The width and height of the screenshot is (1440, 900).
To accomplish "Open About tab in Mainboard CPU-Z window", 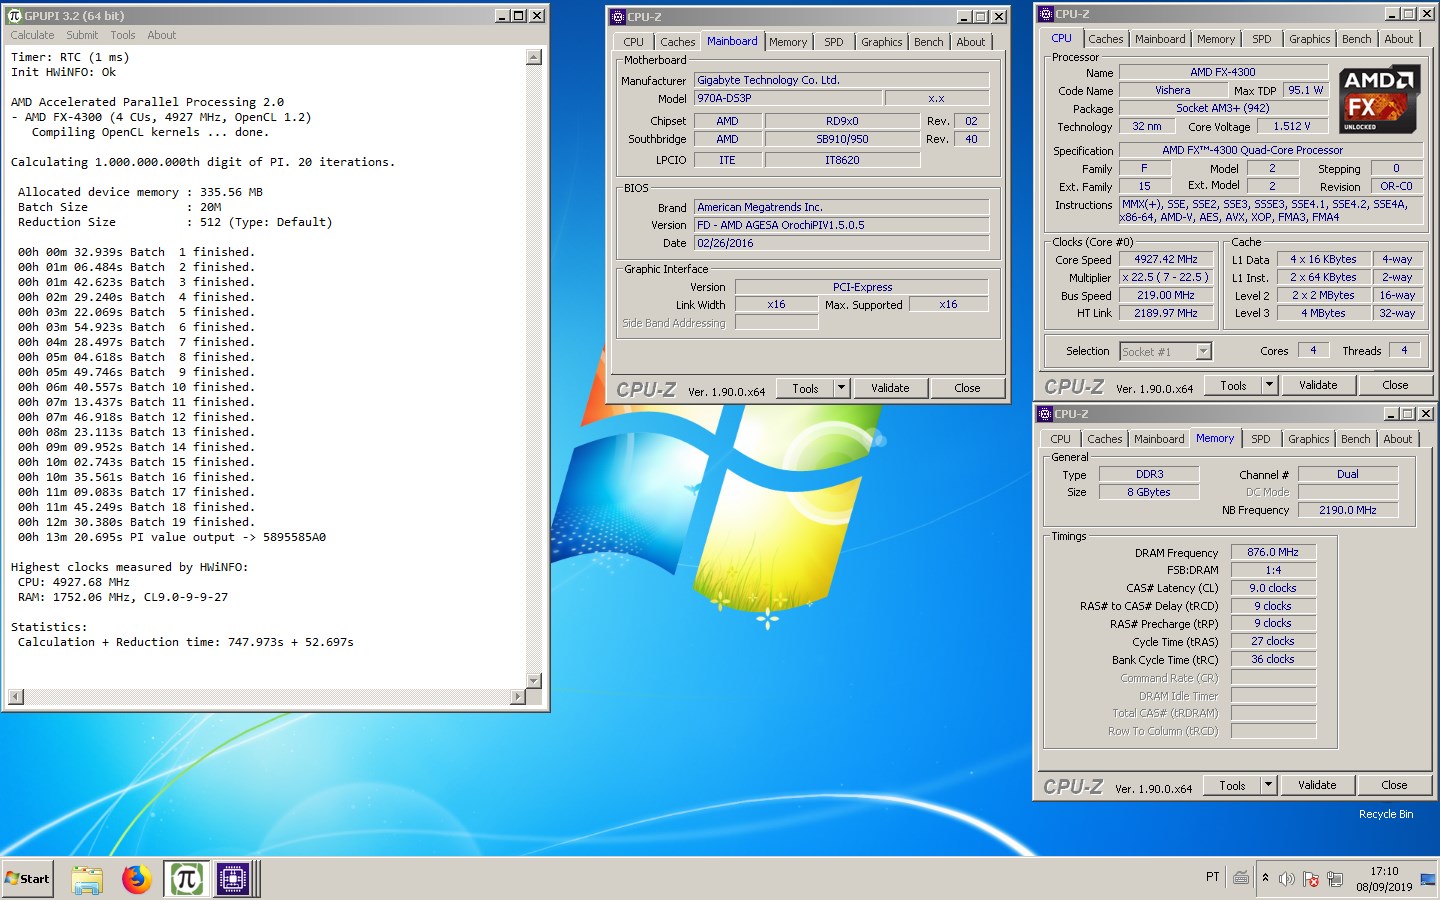I will tap(971, 42).
